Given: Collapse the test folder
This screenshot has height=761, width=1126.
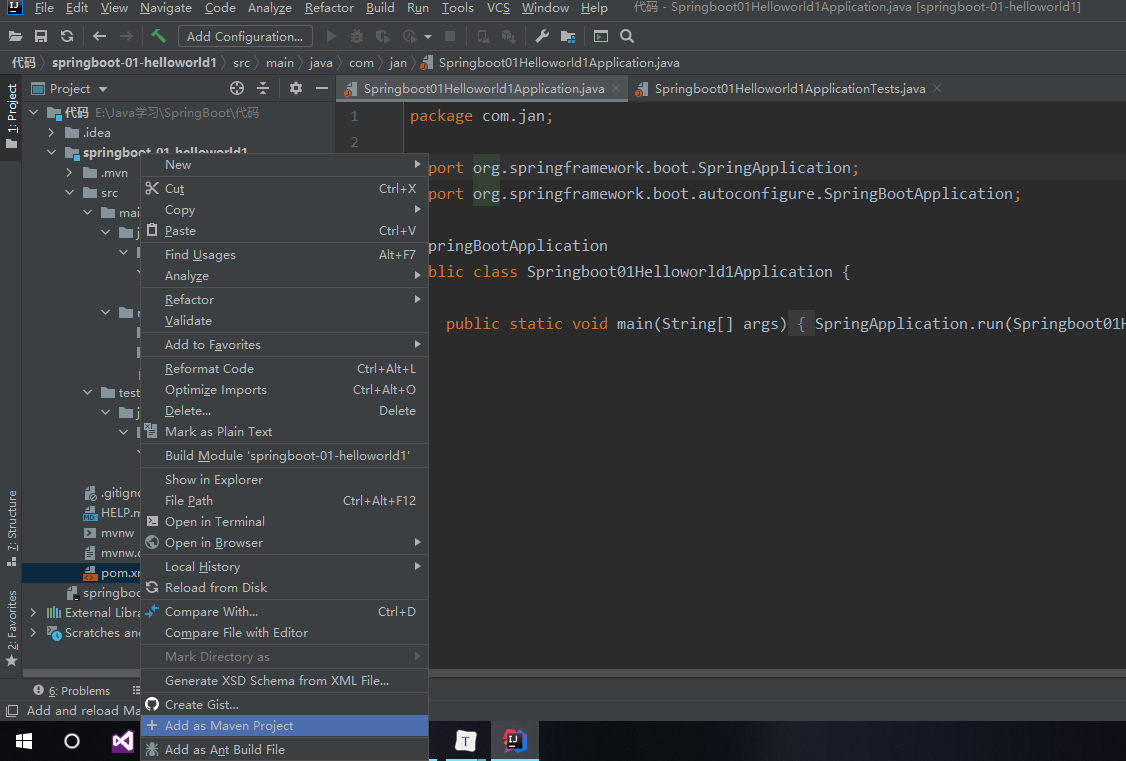Looking at the screenshot, I should 88,393.
